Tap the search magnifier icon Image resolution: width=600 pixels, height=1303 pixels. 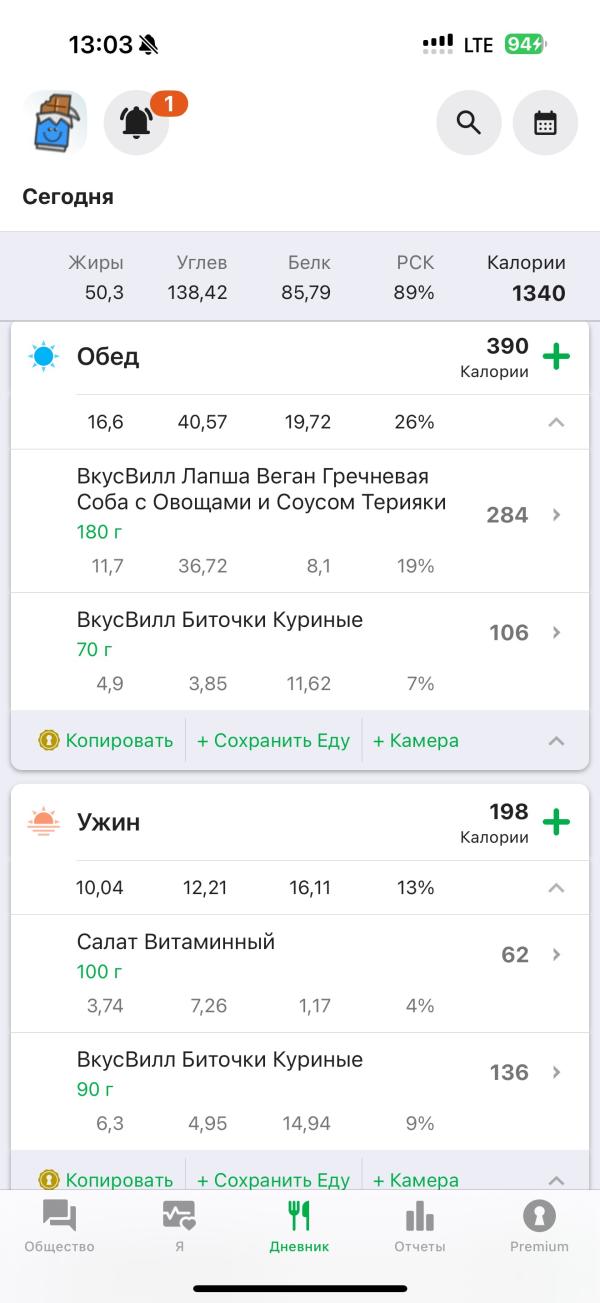(469, 123)
